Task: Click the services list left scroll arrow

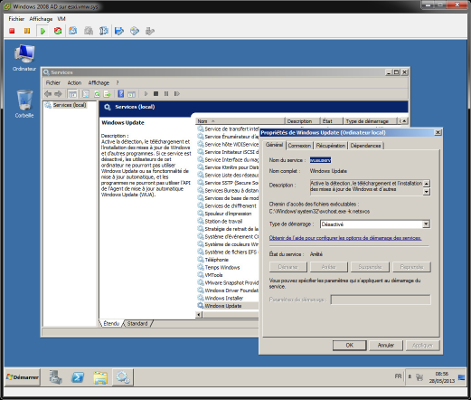Action: tap(199, 314)
